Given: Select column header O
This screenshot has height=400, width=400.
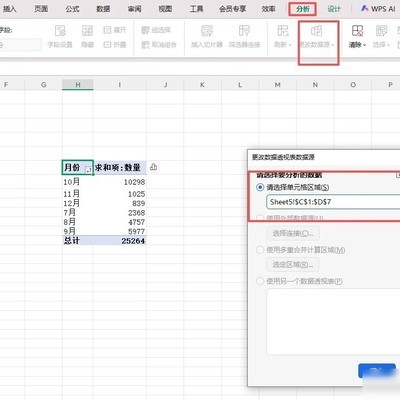Looking at the screenshot, I should coord(353,85).
